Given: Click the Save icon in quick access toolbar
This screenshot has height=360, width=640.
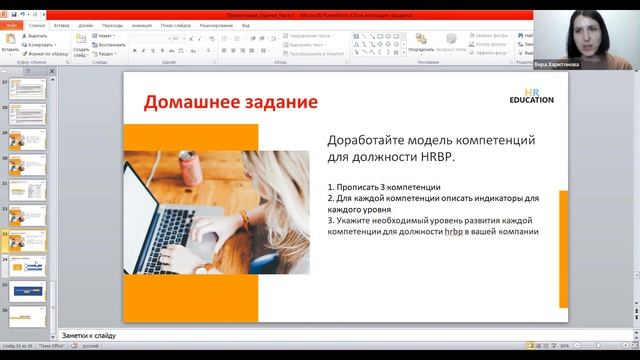Looking at the screenshot, I should coord(14,15).
